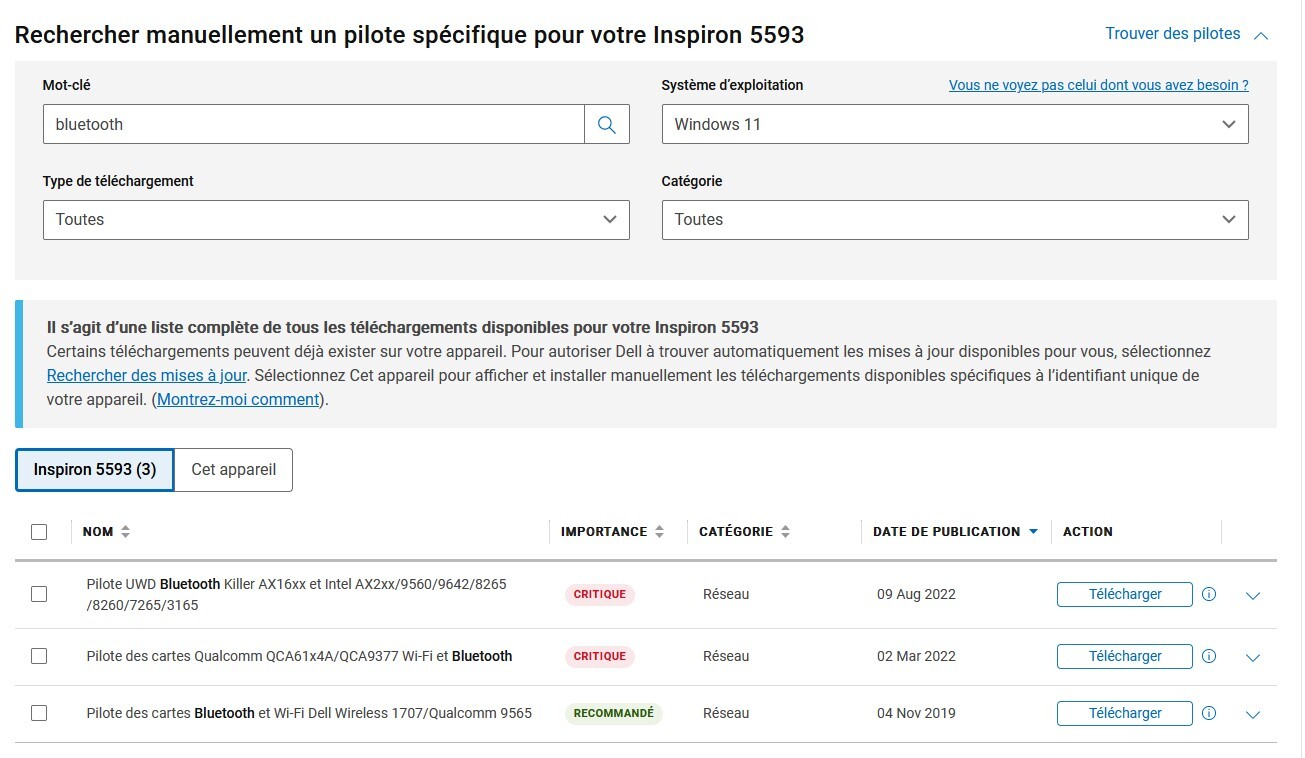The image size is (1305, 758).
Task: Select the Inspiron 5593 (3) tab
Action: pos(95,470)
